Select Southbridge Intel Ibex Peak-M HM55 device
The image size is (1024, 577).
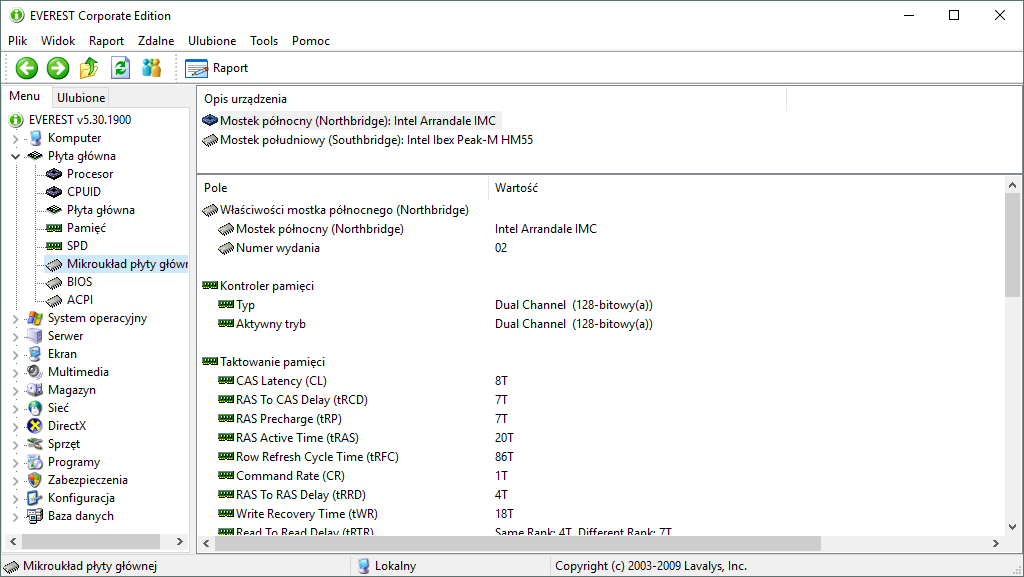pyautogui.click(x=376, y=140)
